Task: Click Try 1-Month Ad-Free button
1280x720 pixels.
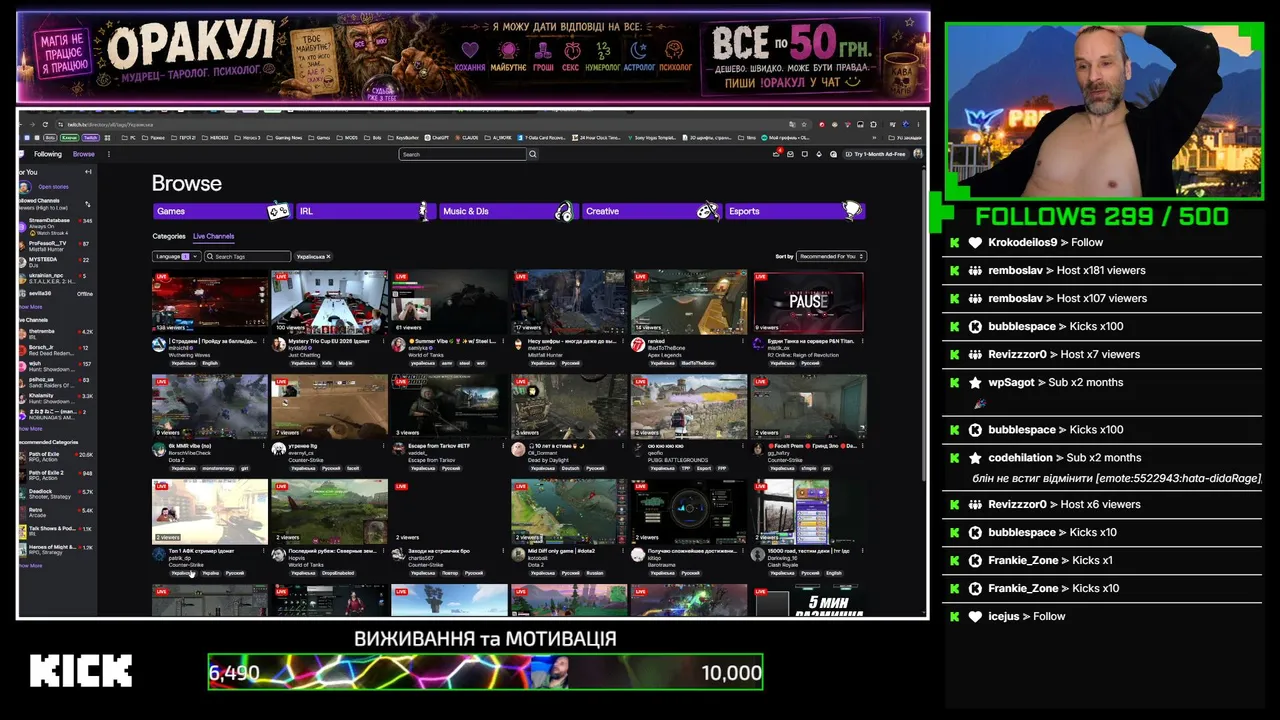Action: (876, 154)
